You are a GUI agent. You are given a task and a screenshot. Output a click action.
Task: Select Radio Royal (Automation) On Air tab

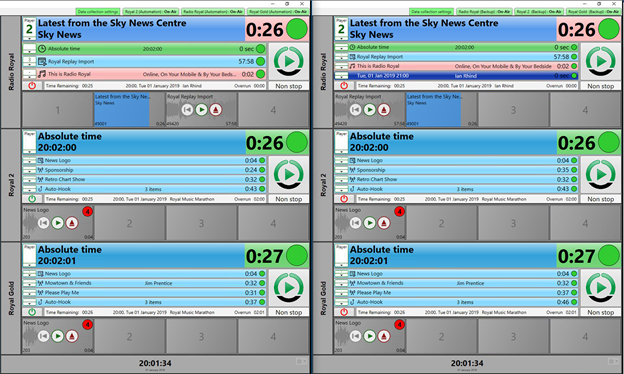(x=213, y=12)
